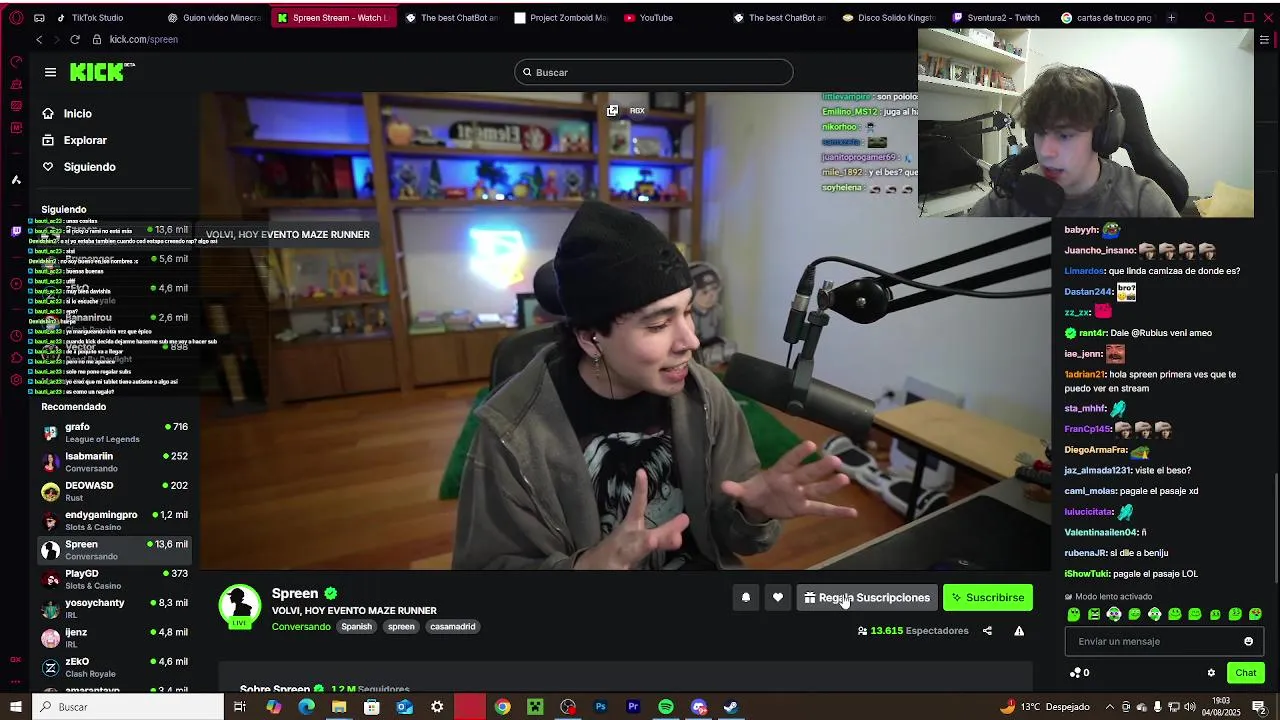Click the Windows Start button

15,707
